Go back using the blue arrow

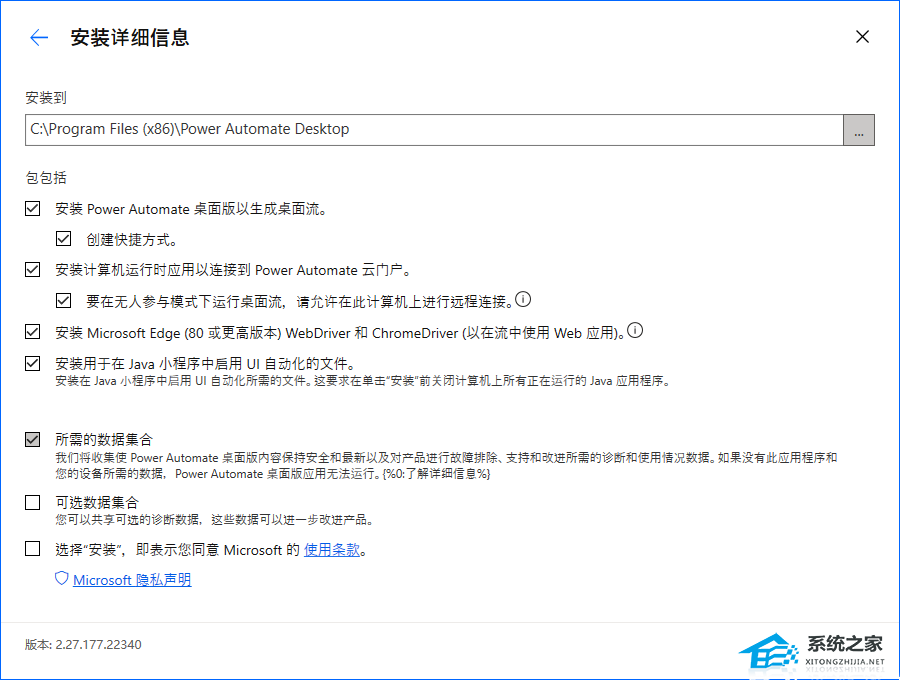[39, 38]
